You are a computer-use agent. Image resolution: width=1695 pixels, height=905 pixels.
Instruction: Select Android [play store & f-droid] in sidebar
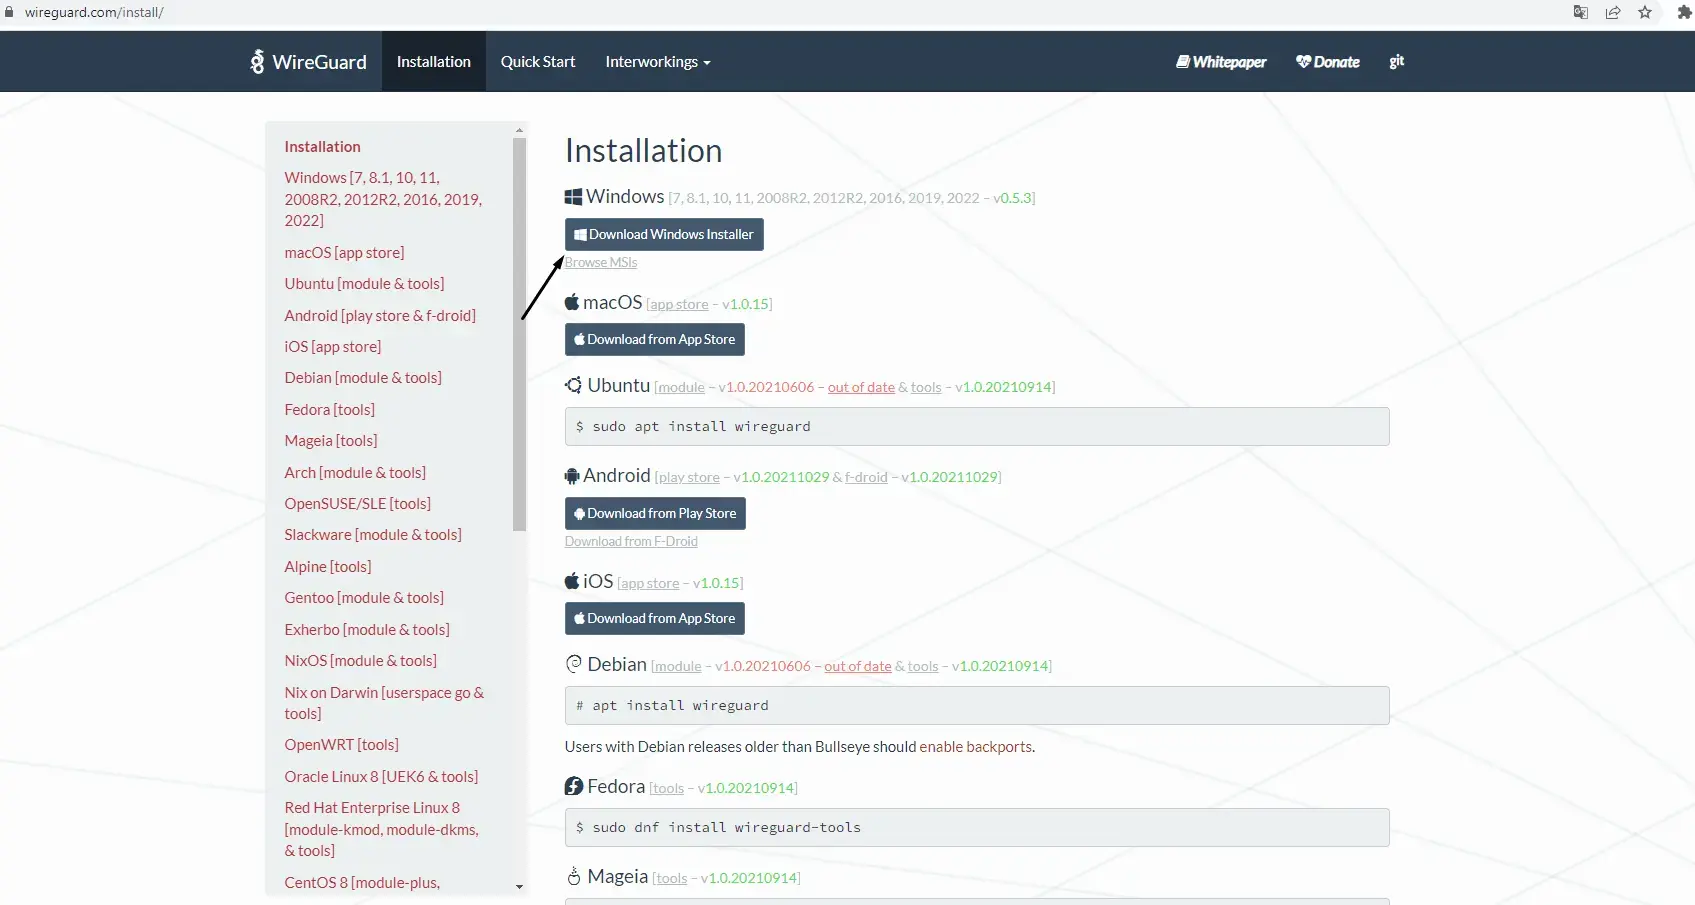point(380,315)
